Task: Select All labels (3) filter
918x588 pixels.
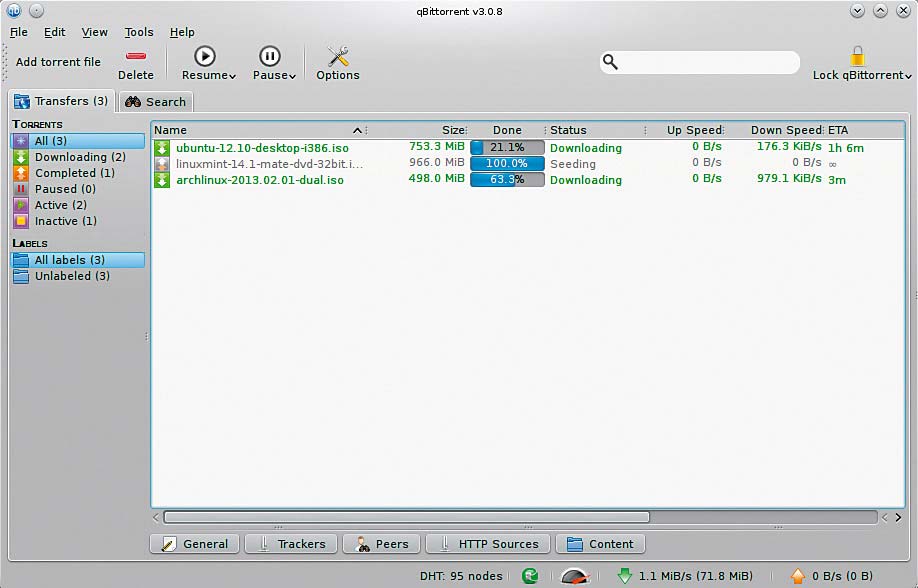Action: coord(77,260)
